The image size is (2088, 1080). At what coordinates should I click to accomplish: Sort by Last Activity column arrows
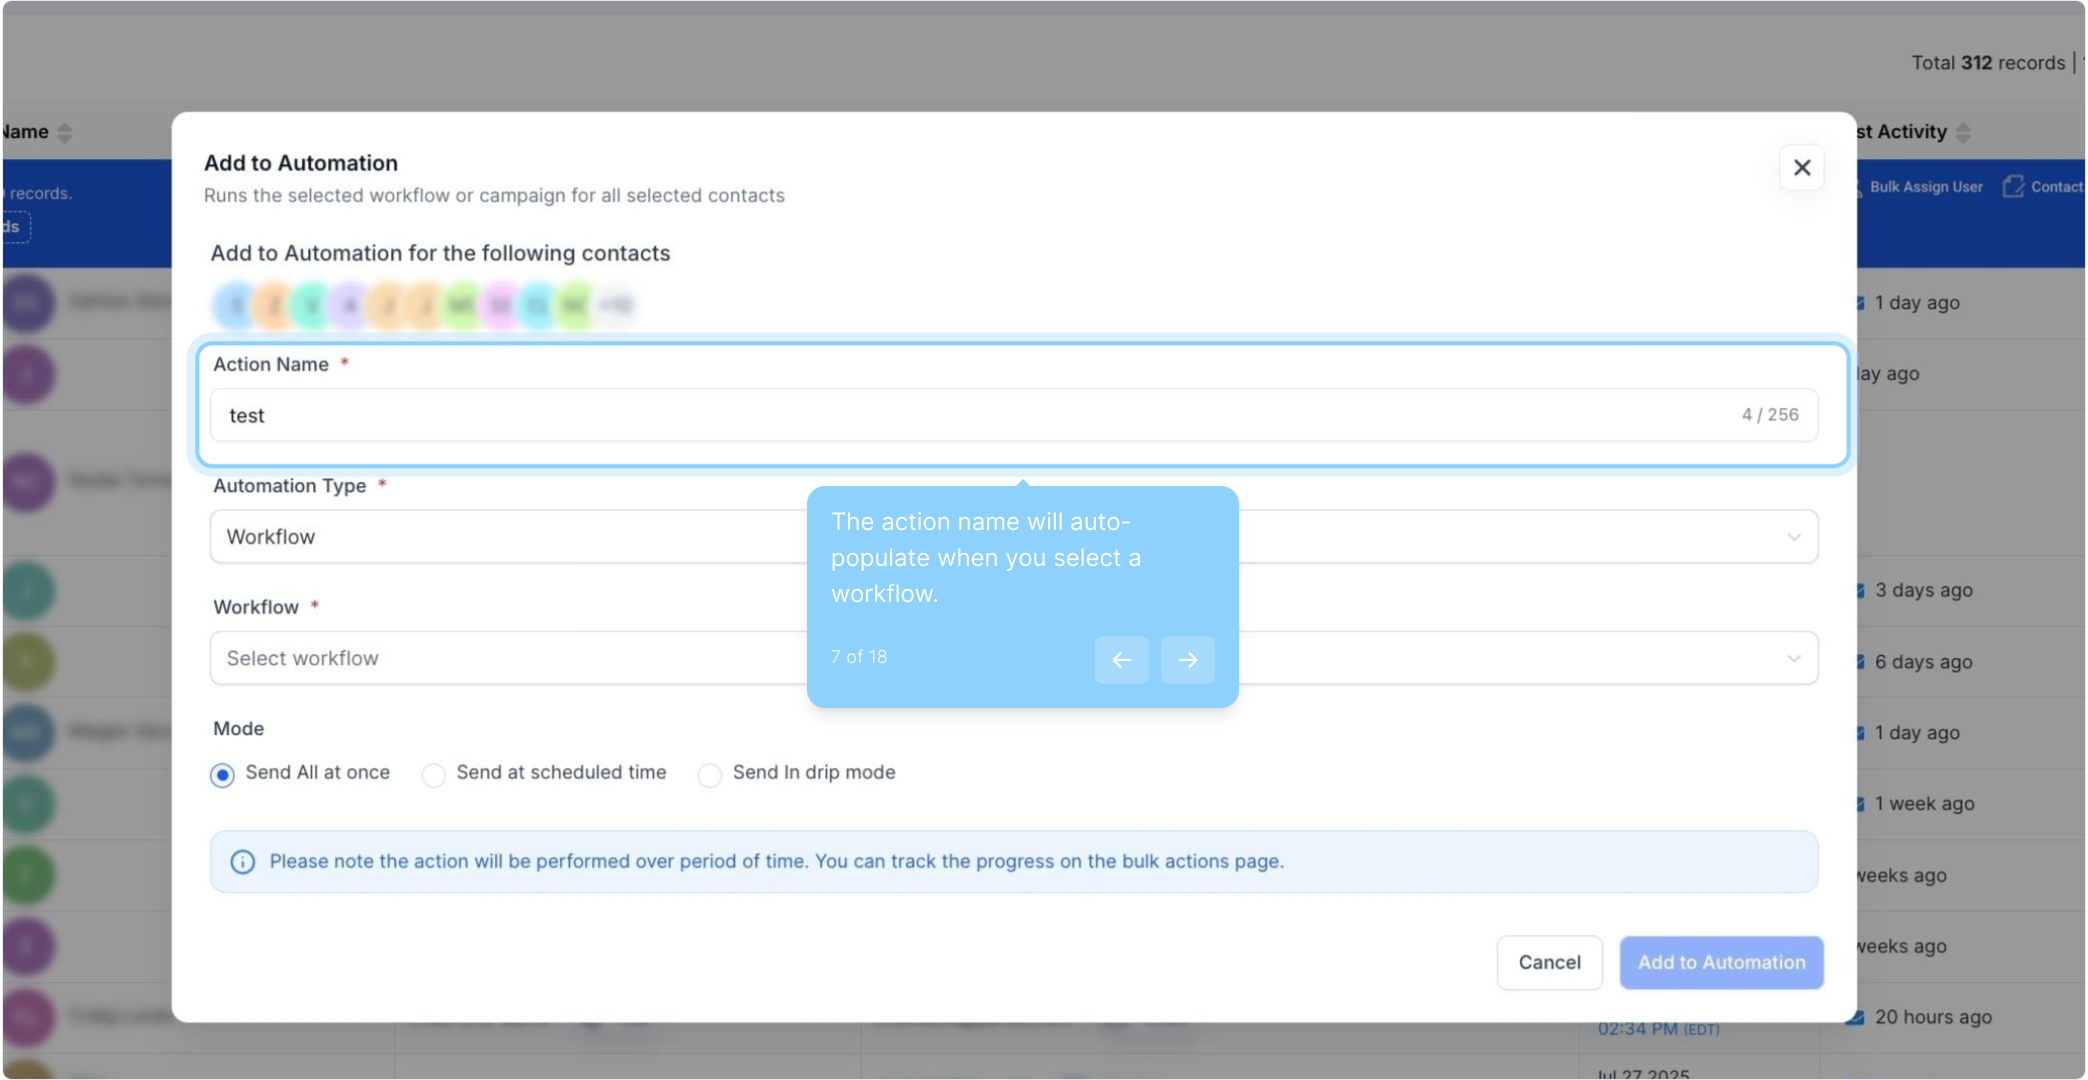tap(1963, 133)
